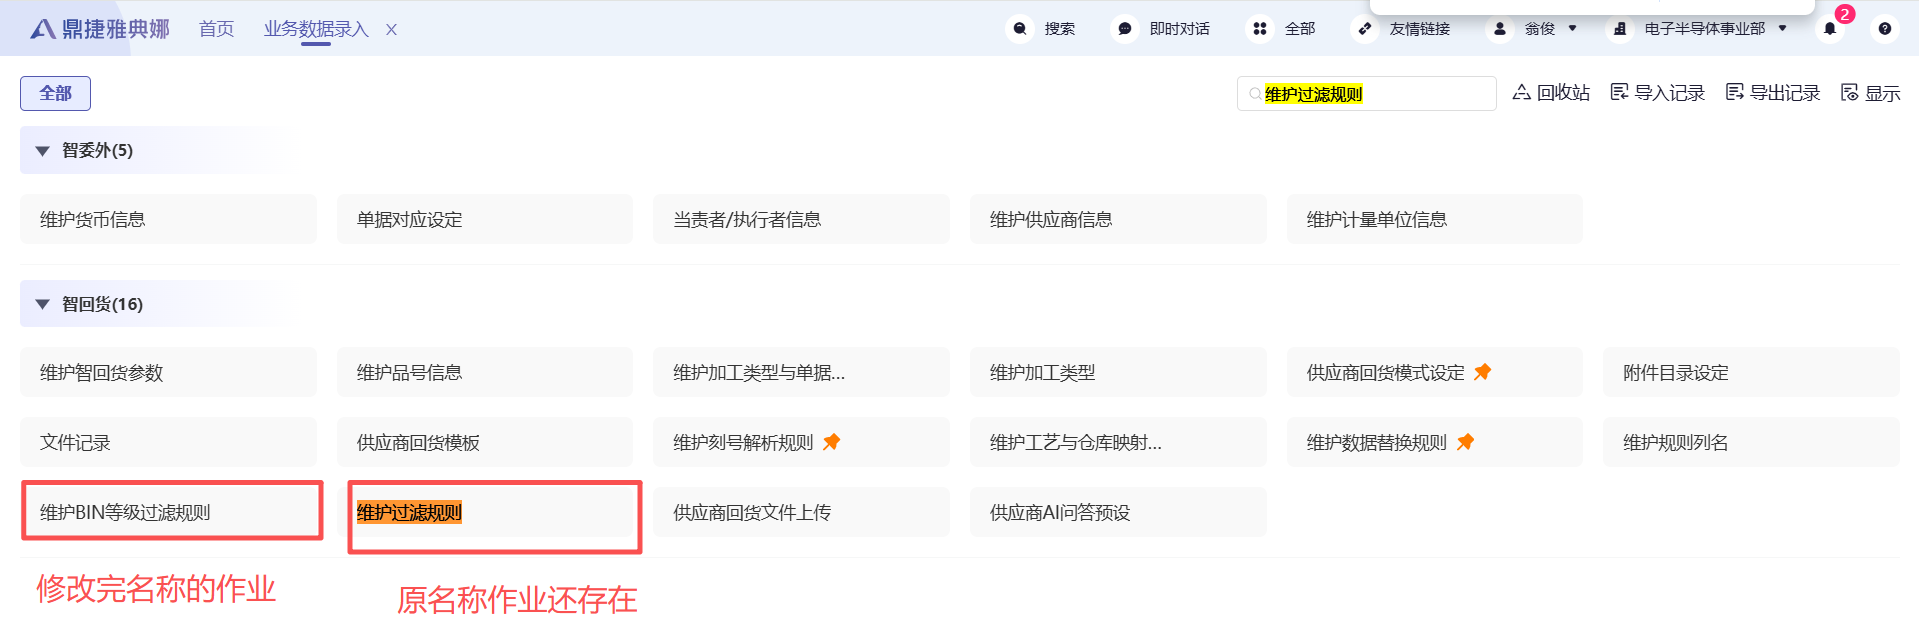
Task: Unpin the 维护数据替换规则 tile
Action: click(1465, 442)
